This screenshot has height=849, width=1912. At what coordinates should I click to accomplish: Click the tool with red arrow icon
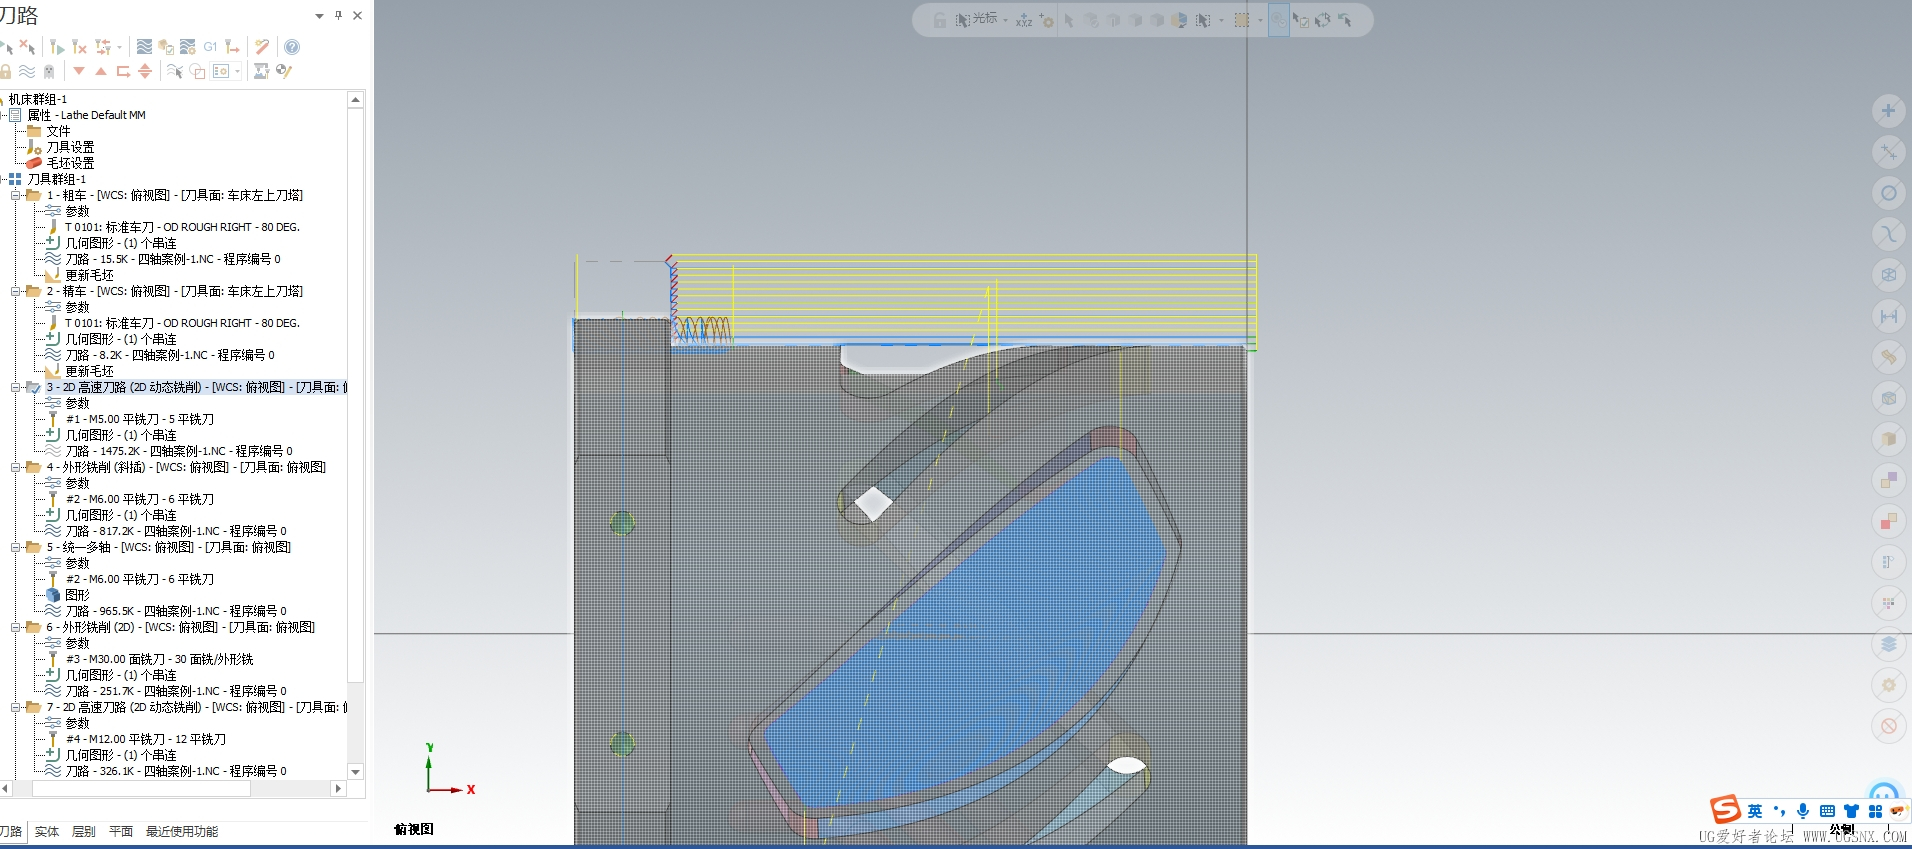232,47
